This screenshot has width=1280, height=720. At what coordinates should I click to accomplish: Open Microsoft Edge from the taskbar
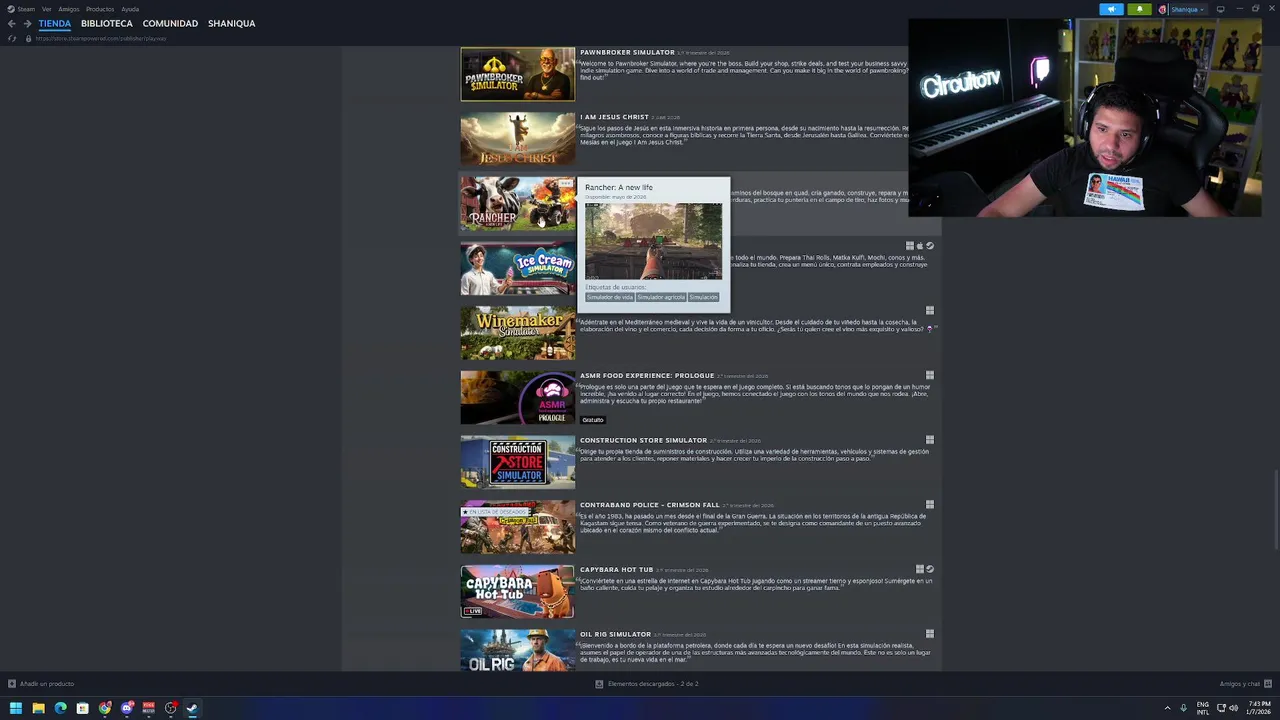coord(60,708)
